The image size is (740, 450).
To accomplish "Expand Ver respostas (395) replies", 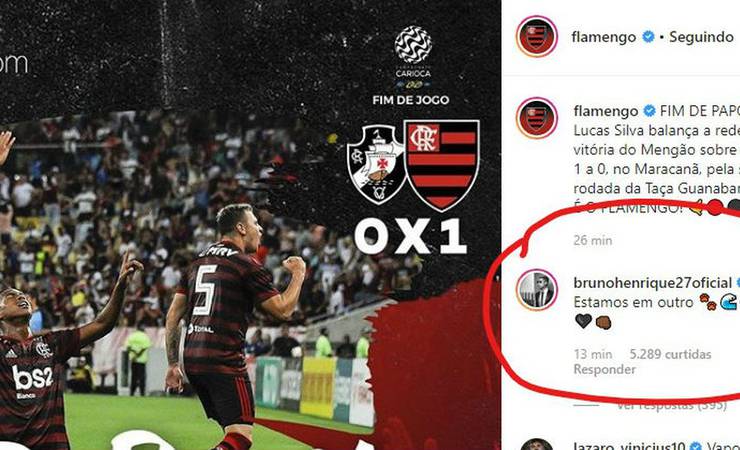I will [671, 405].
